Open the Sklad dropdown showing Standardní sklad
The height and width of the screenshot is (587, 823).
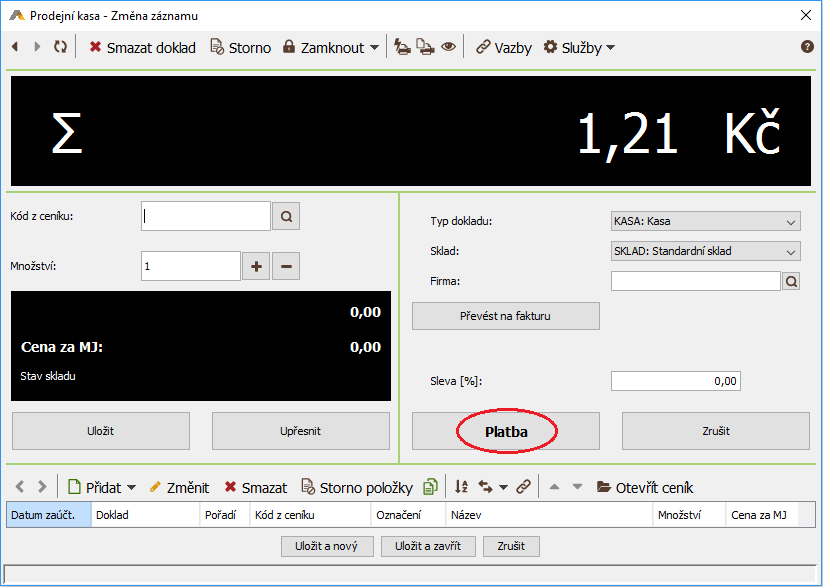(x=706, y=251)
